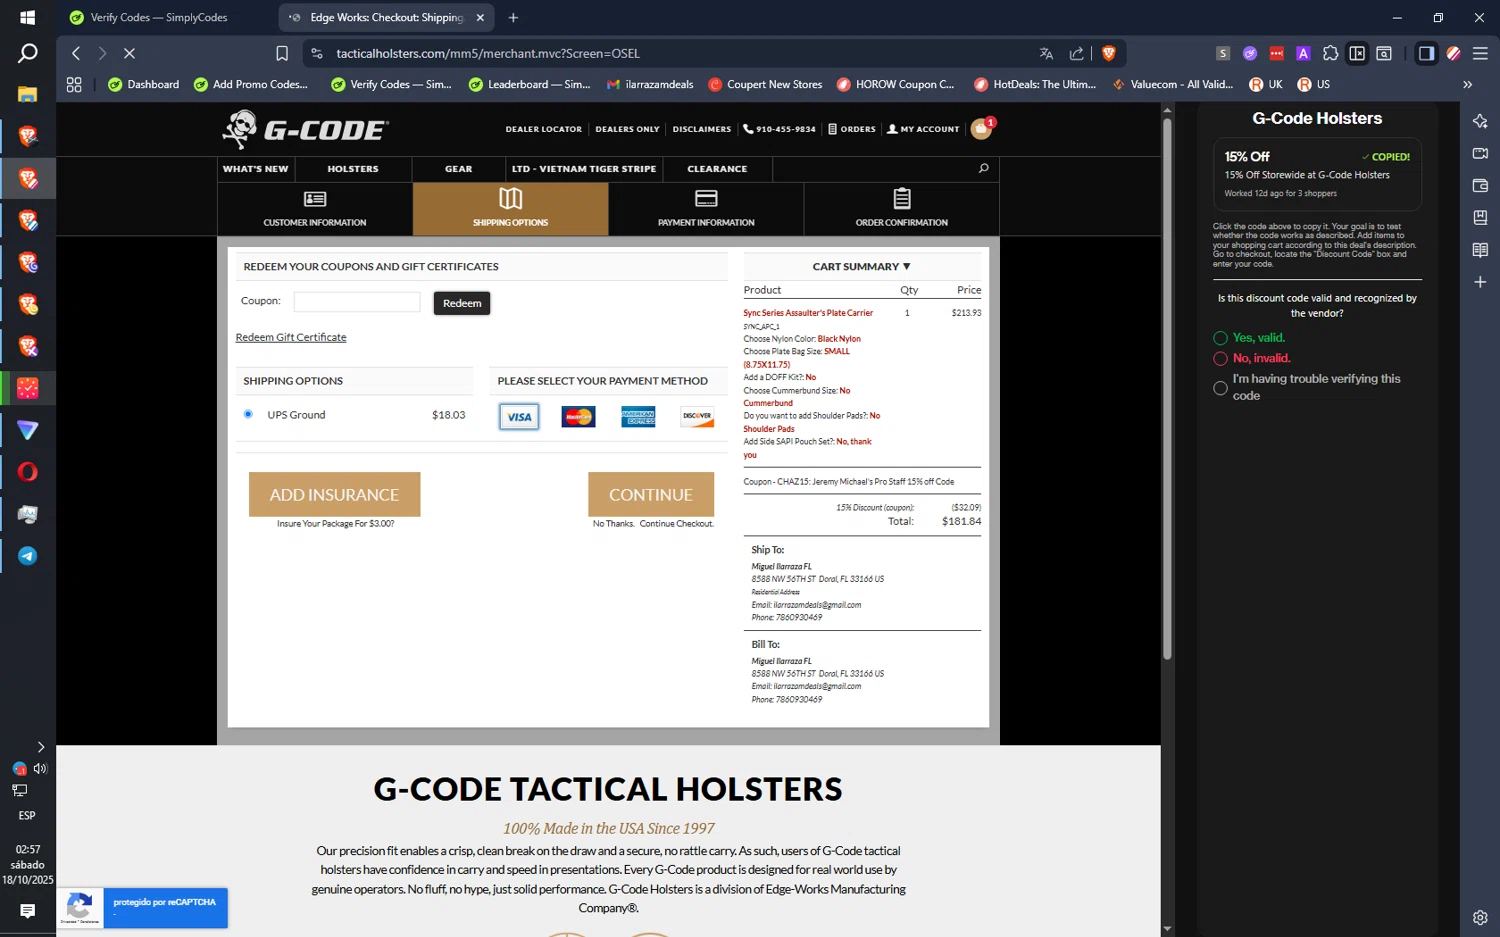Close the Edge Works Checkout tab
This screenshot has height=937, width=1500.
tap(480, 17)
